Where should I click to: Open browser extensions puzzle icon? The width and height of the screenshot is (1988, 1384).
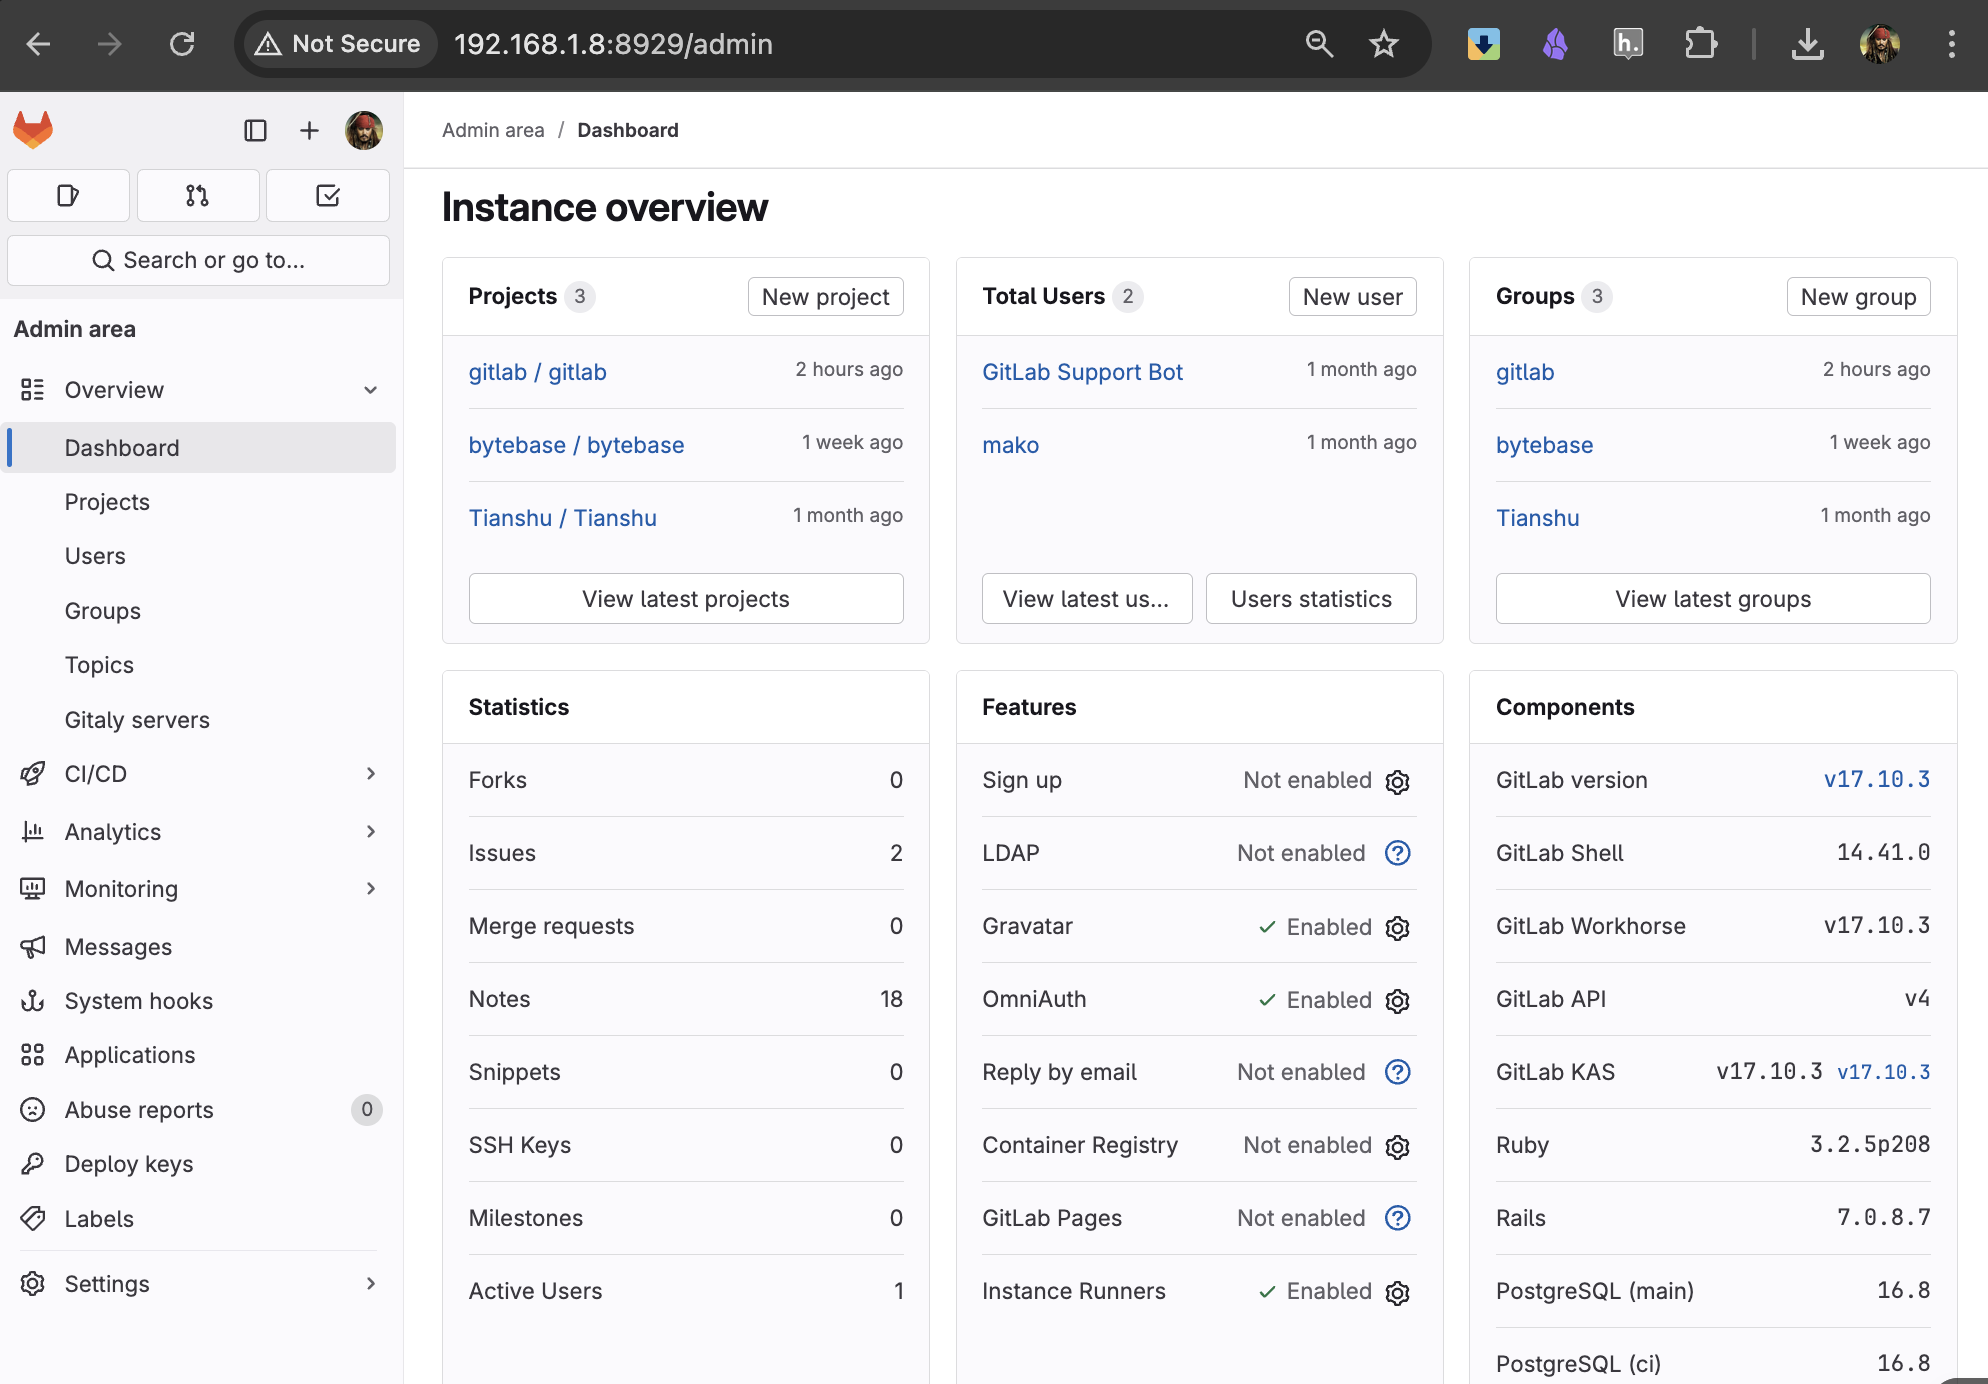[x=1700, y=44]
